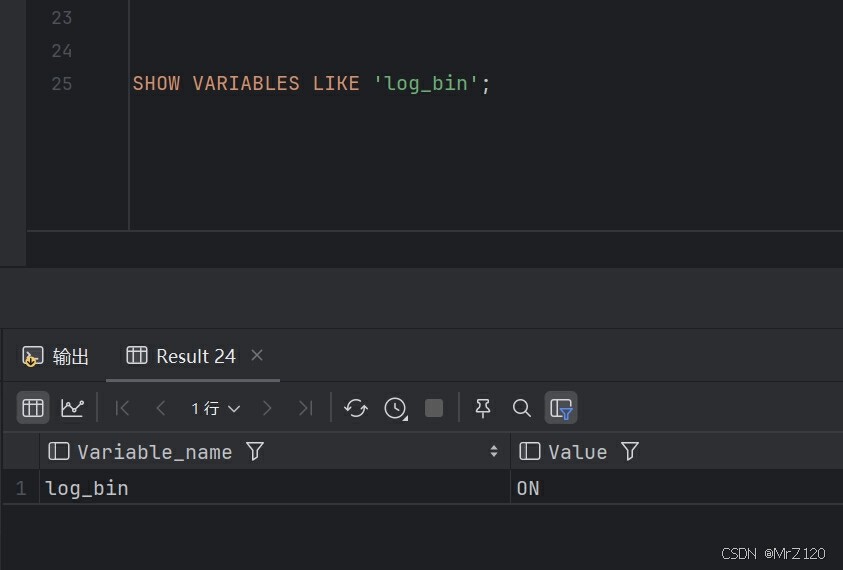
Task: Pin the Result 24 tab
Action: click(x=483, y=408)
